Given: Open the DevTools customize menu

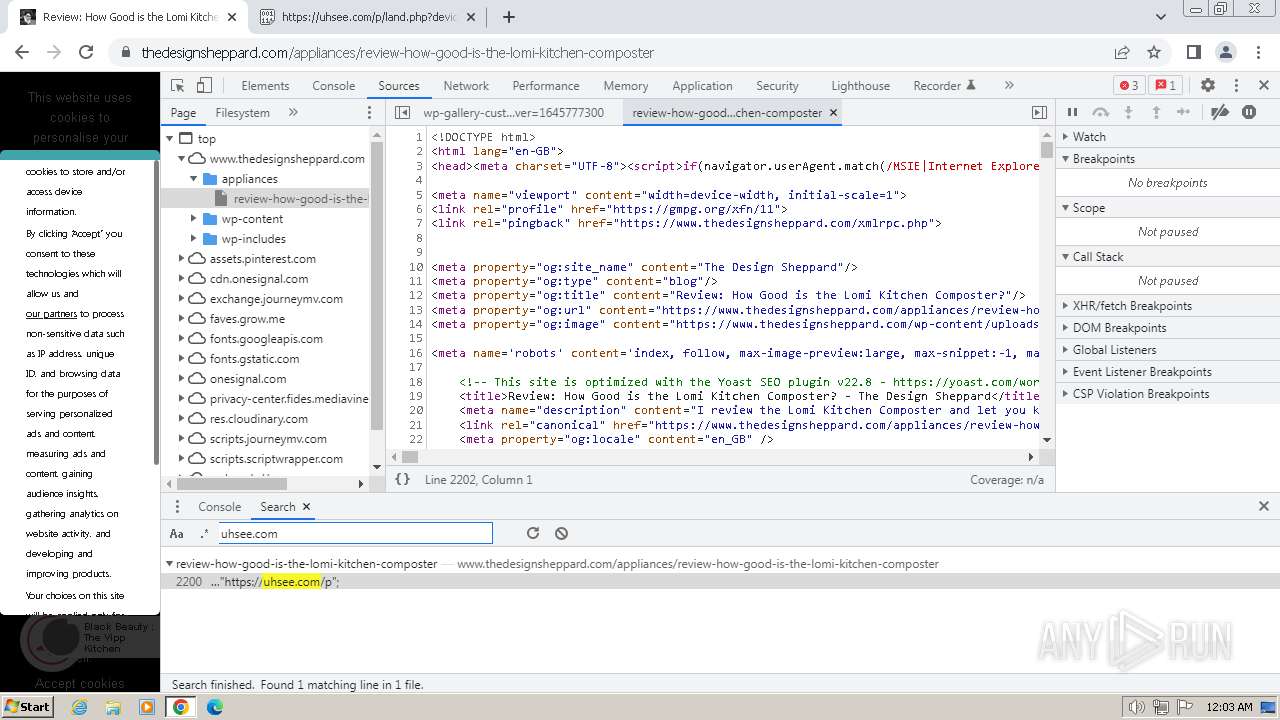Looking at the screenshot, I should pos(1236,86).
